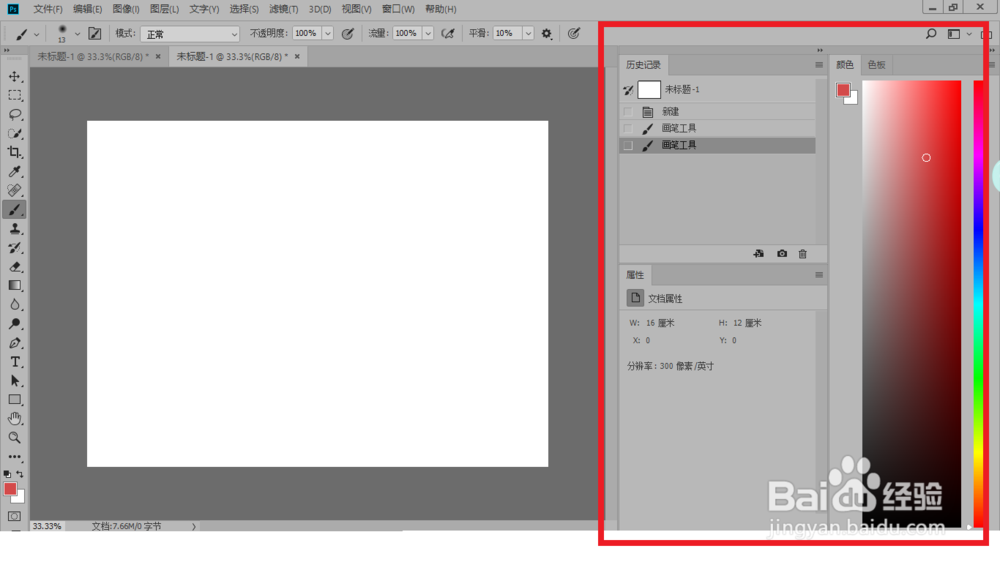Viewport: 1000px width, 562px height.
Task: Delete current history state with trash icon
Action: click(802, 254)
